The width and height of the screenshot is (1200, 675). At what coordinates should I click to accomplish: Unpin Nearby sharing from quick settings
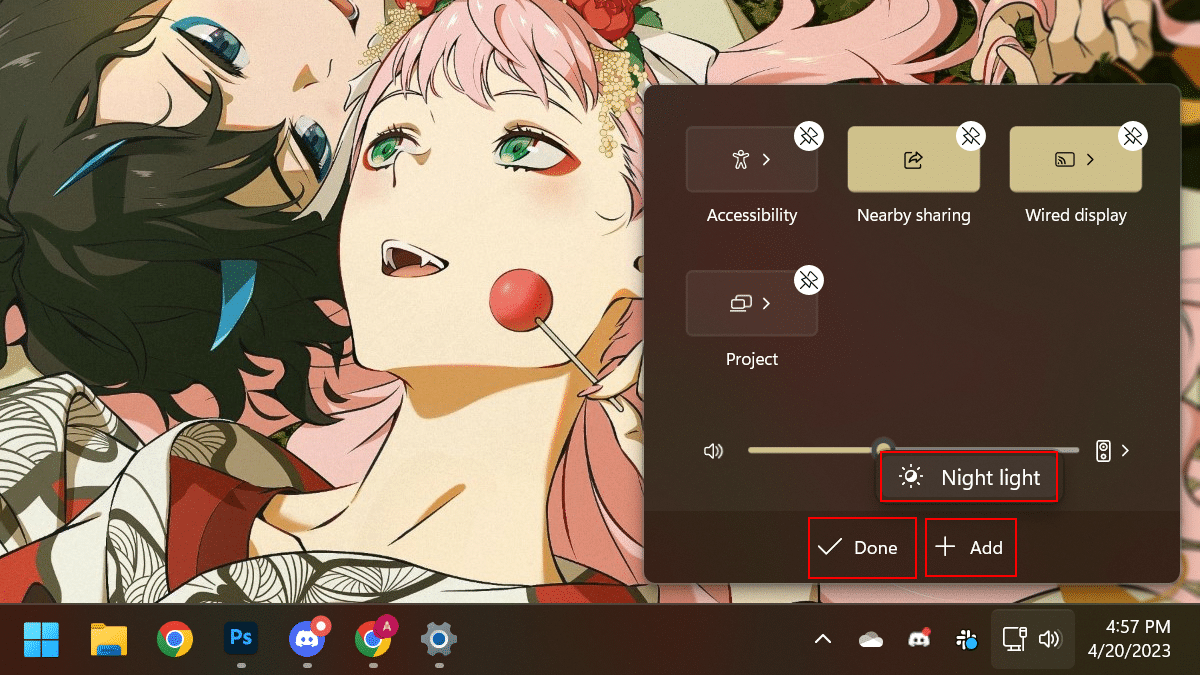pyautogui.click(x=970, y=136)
